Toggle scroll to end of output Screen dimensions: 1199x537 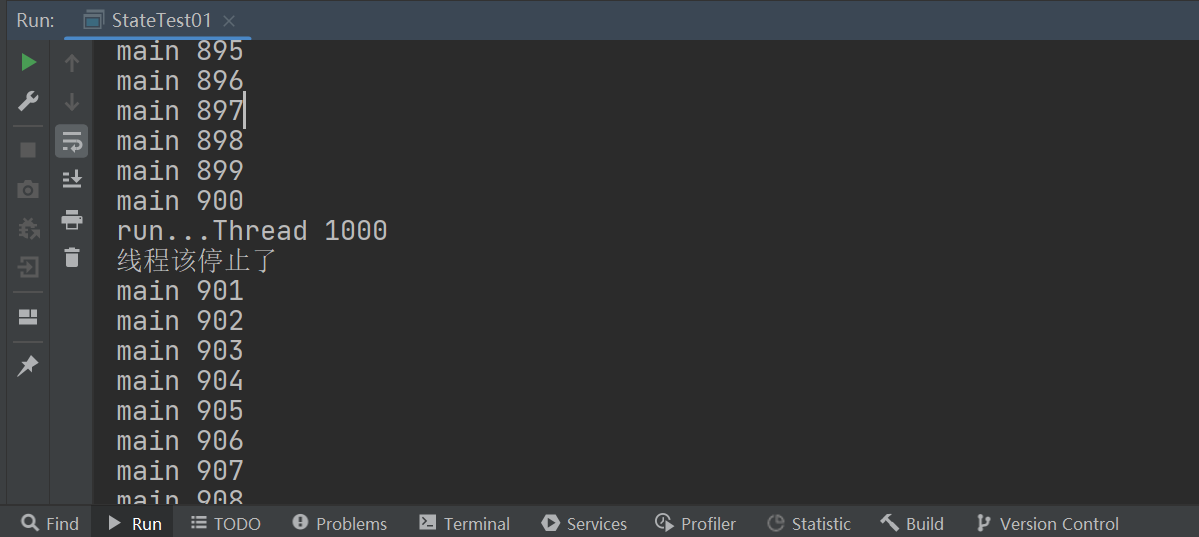[71, 179]
